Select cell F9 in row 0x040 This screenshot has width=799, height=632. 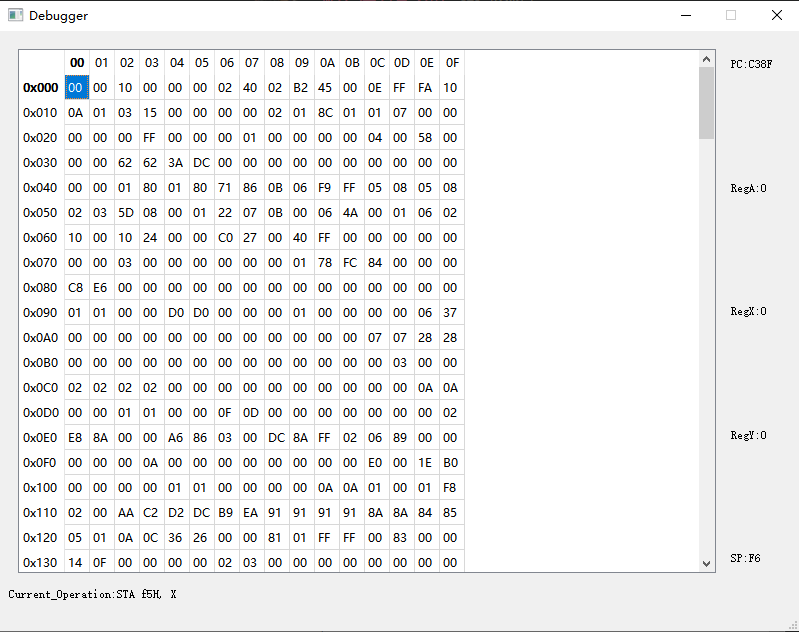(327, 188)
